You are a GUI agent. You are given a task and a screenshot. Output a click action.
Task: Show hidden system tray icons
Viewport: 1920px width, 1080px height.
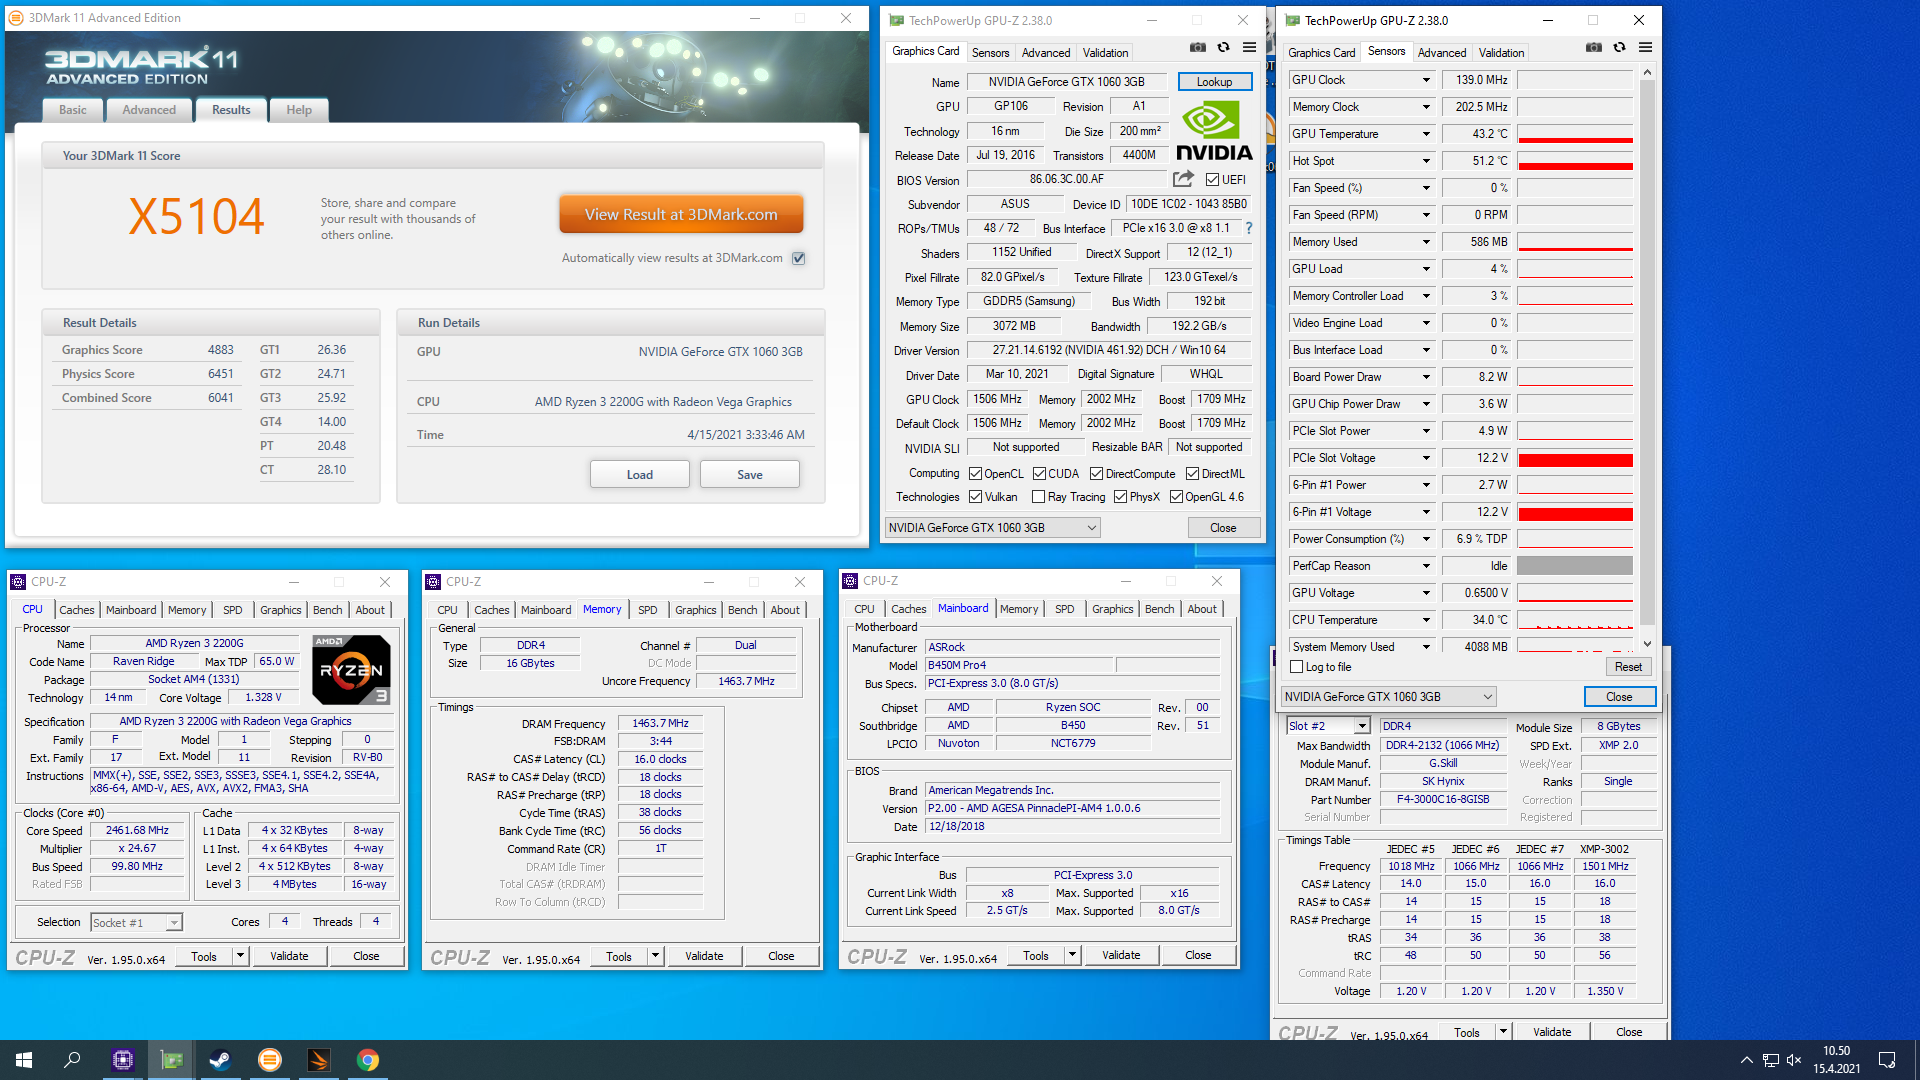[1746, 1060]
